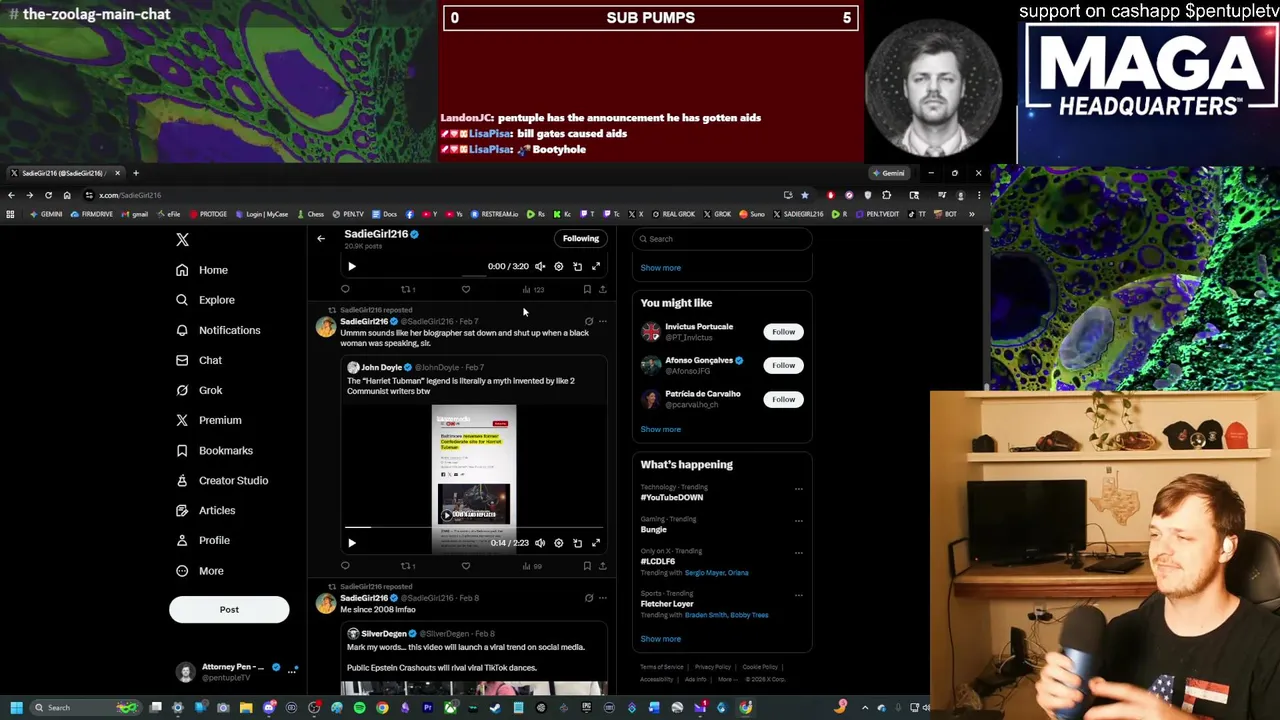This screenshot has width=1280, height=720.
Task: Share the 3:20 video post
Action: (x=602, y=289)
